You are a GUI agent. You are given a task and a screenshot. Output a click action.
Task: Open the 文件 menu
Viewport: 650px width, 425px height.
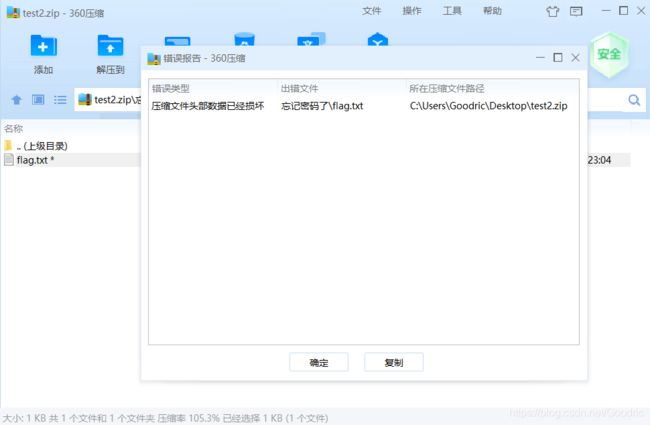[x=371, y=11]
